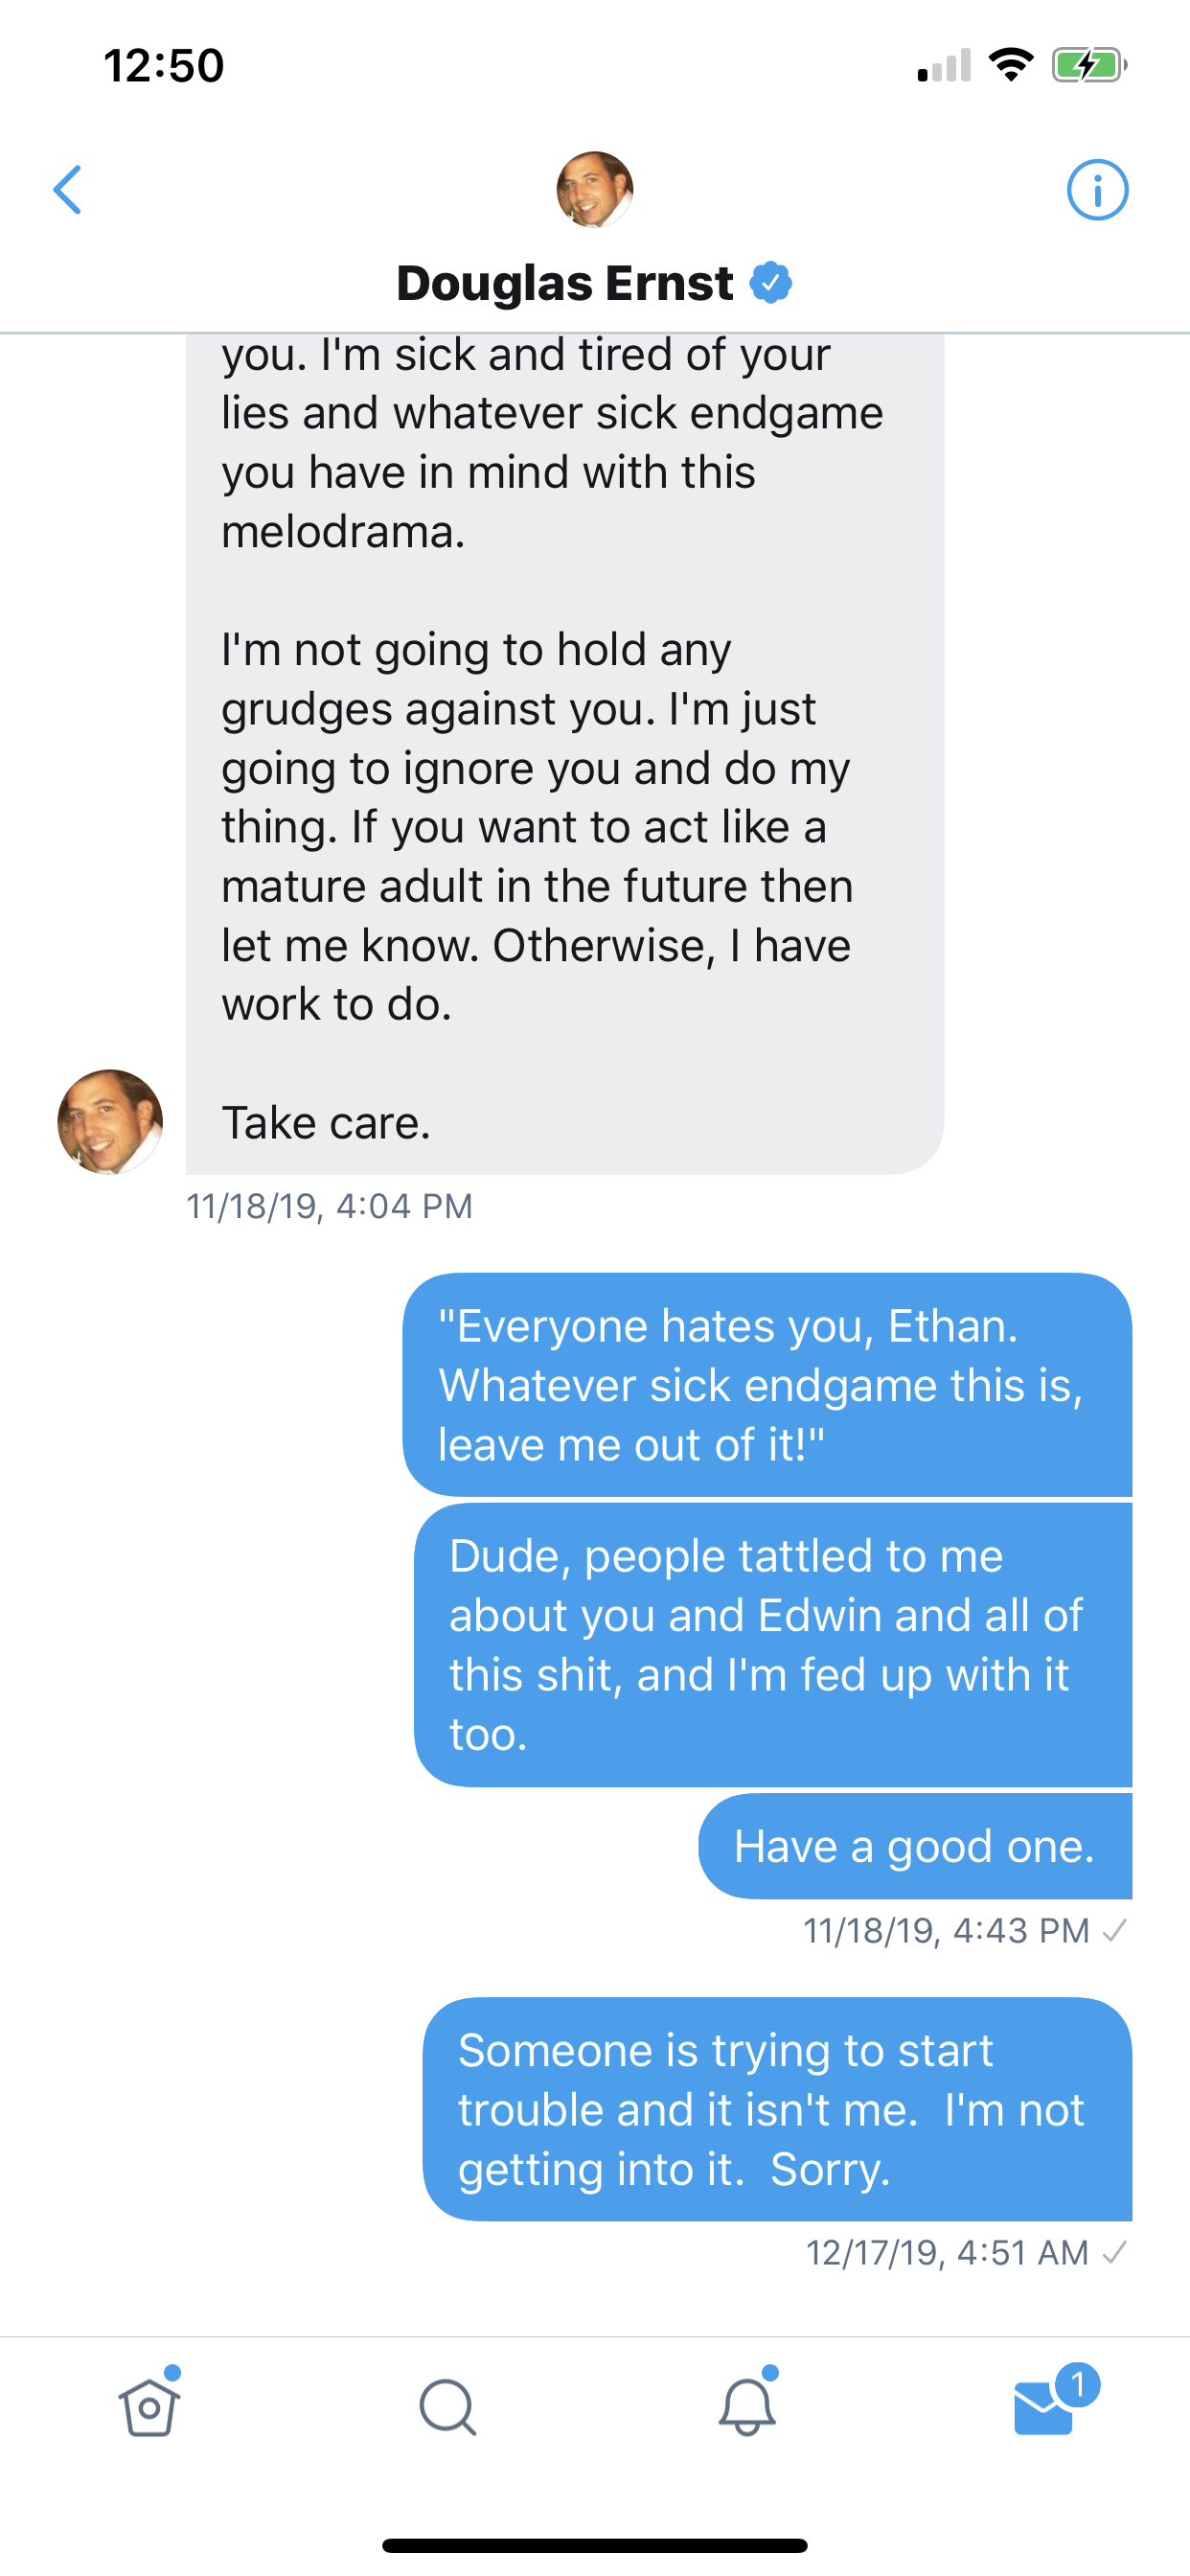Tap the "Someone is trying to start trouble" bubble
Image resolution: width=1190 pixels, height=2576 pixels.
[777, 2109]
